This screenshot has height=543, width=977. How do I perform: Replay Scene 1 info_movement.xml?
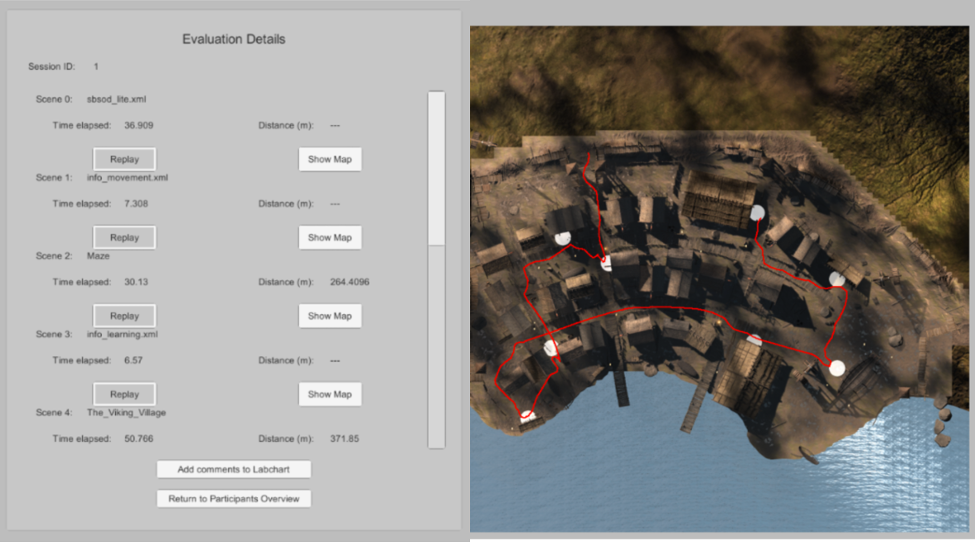[125, 238]
